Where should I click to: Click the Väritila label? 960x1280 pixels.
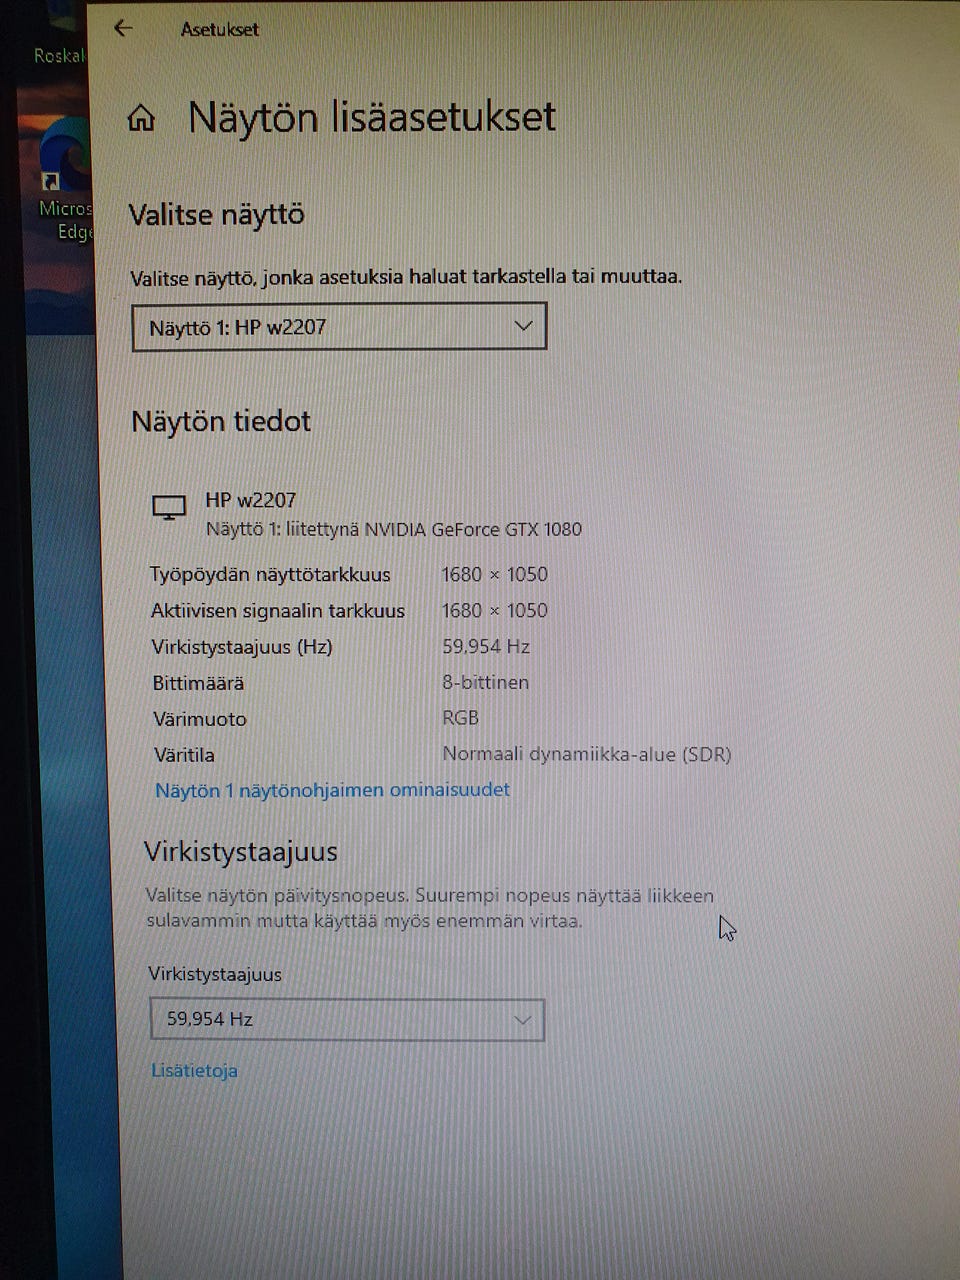pyautogui.click(x=184, y=755)
